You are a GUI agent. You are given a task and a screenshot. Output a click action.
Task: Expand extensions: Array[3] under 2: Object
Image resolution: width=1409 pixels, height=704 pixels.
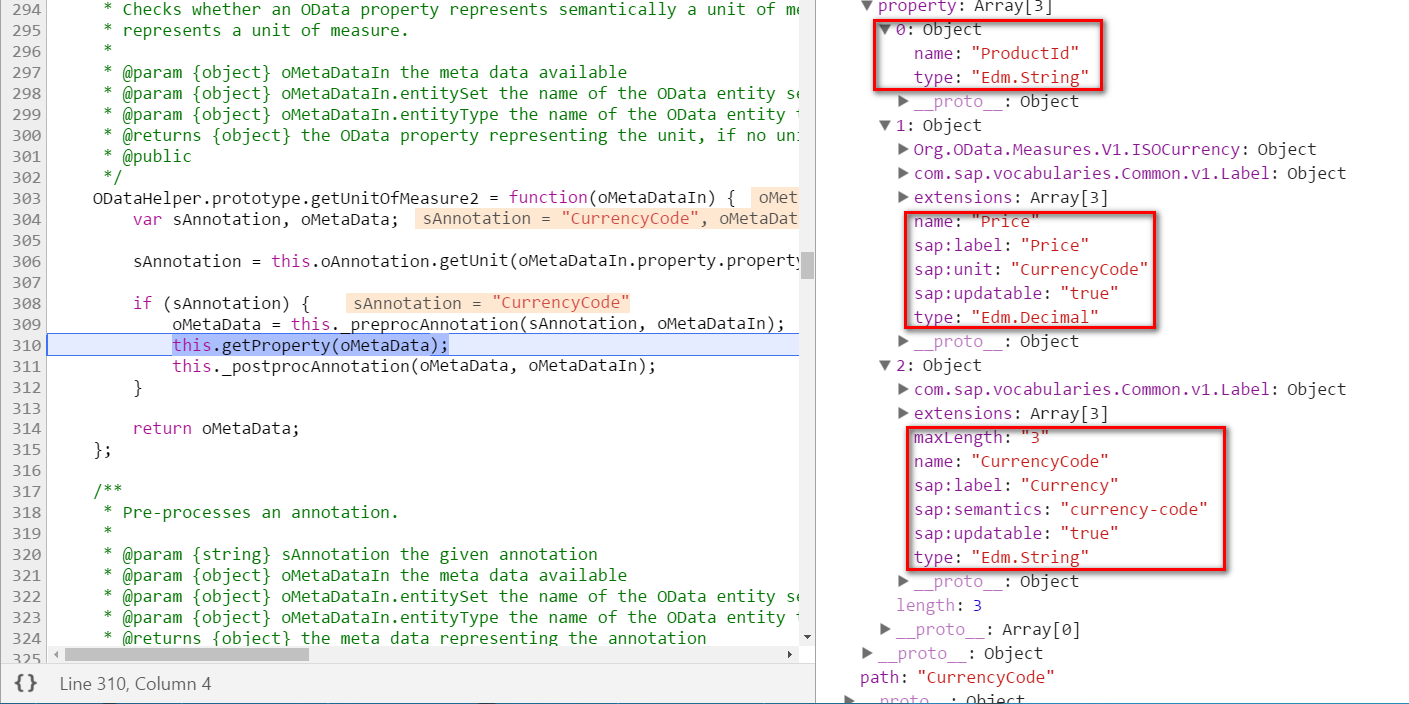pyautogui.click(x=903, y=413)
